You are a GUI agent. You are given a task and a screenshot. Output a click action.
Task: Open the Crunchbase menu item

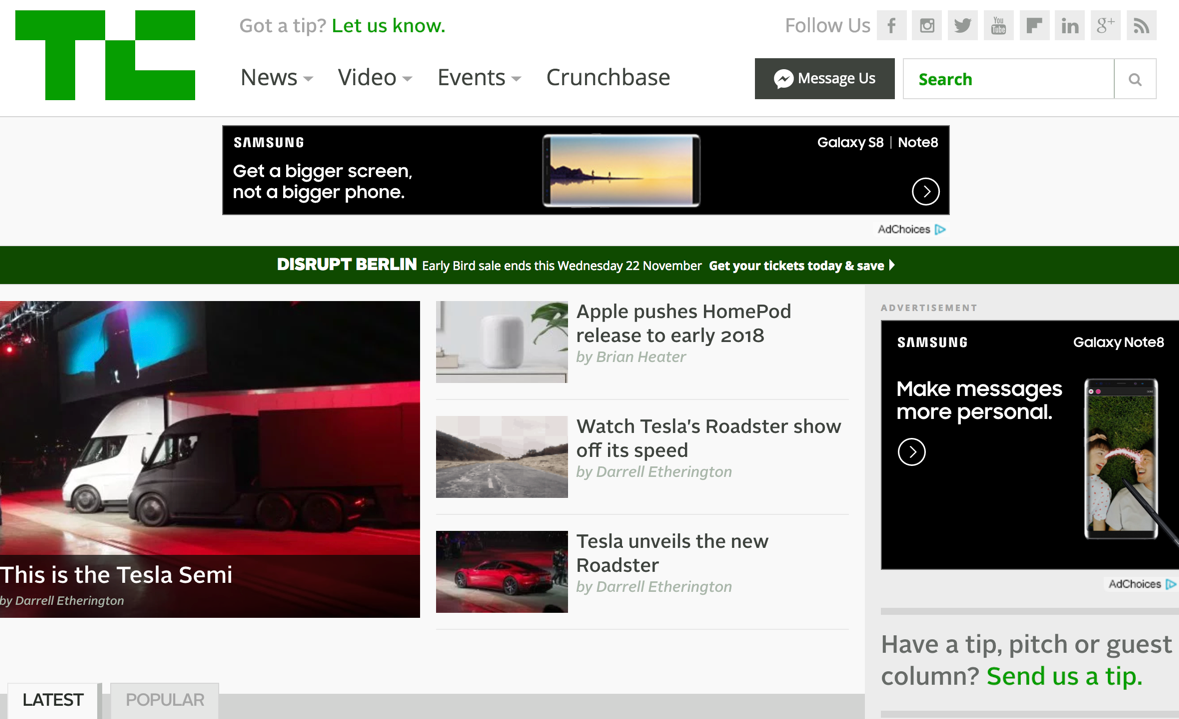pyautogui.click(x=608, y=78)
